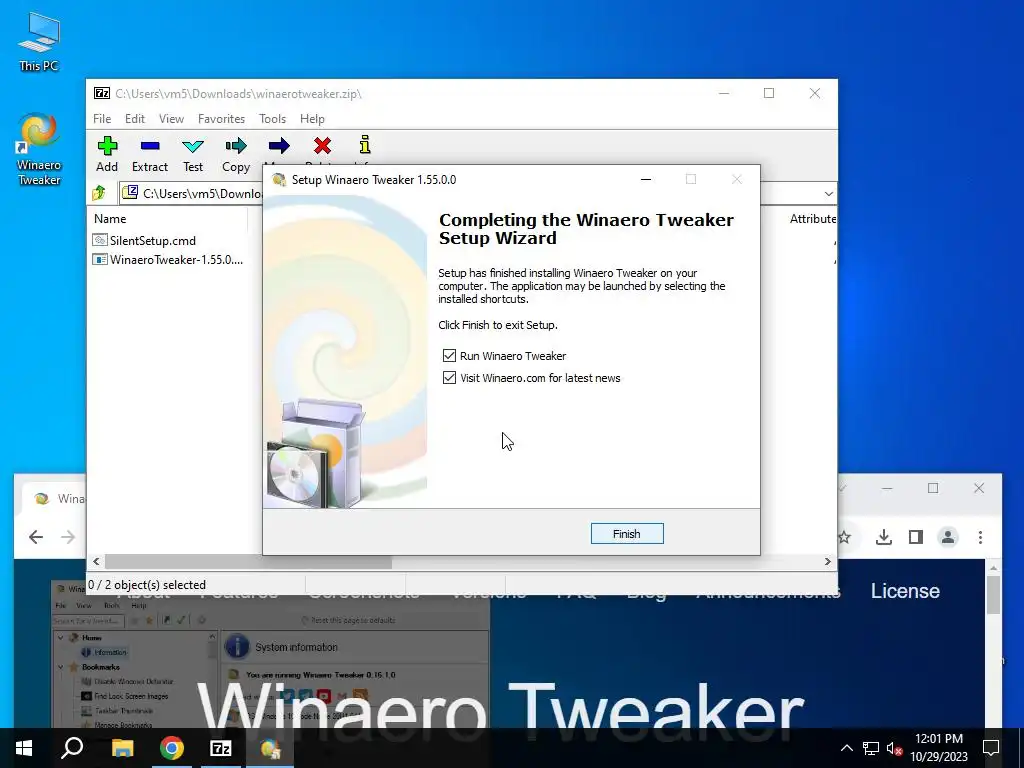Open Chrome three-dot menu
1024x768 pixels.
(980, 537)
